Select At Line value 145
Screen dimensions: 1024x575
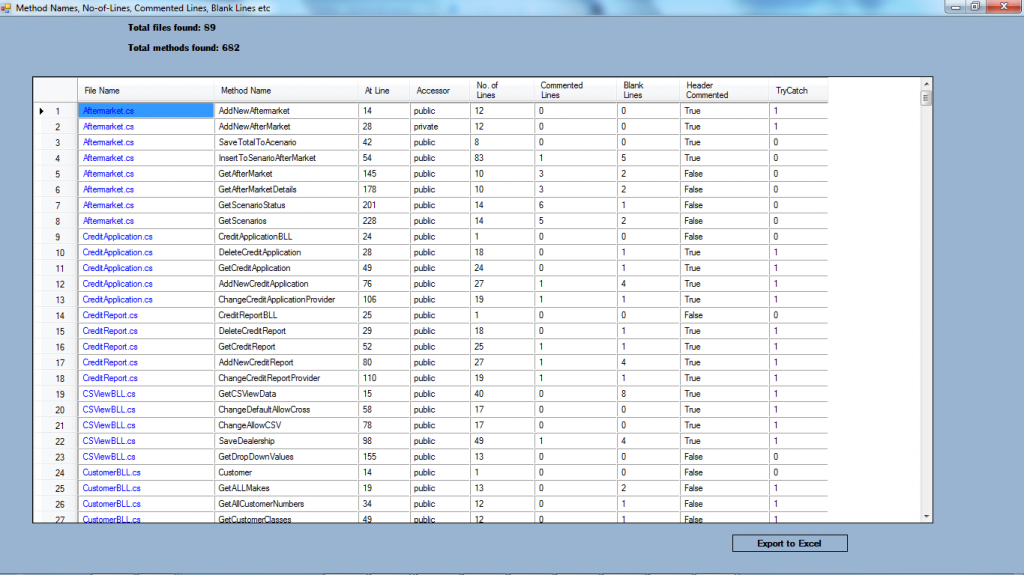384,174
